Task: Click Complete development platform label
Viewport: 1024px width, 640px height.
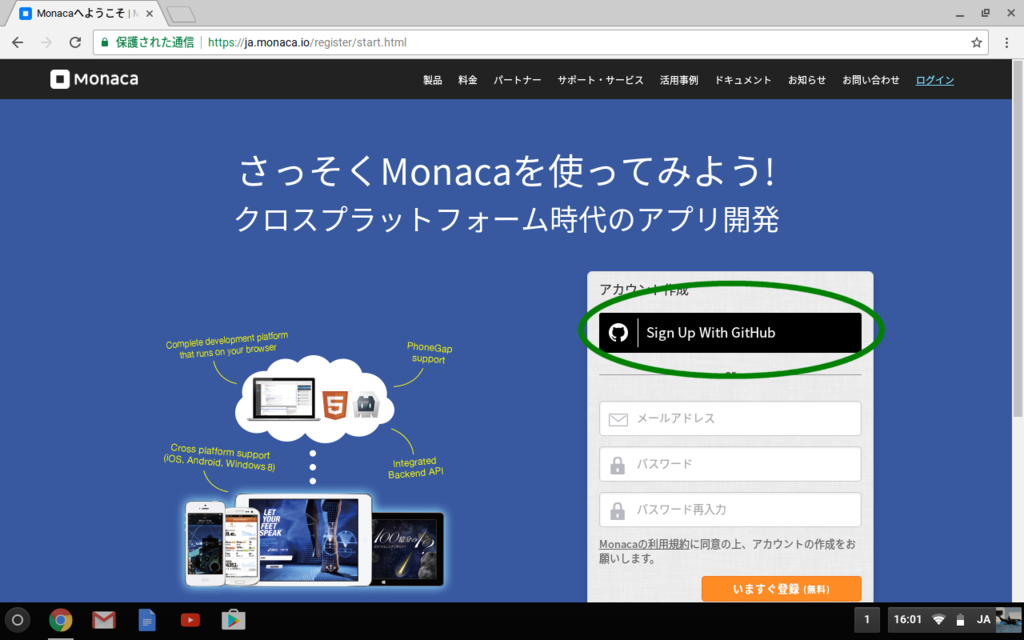Action: 227,345
